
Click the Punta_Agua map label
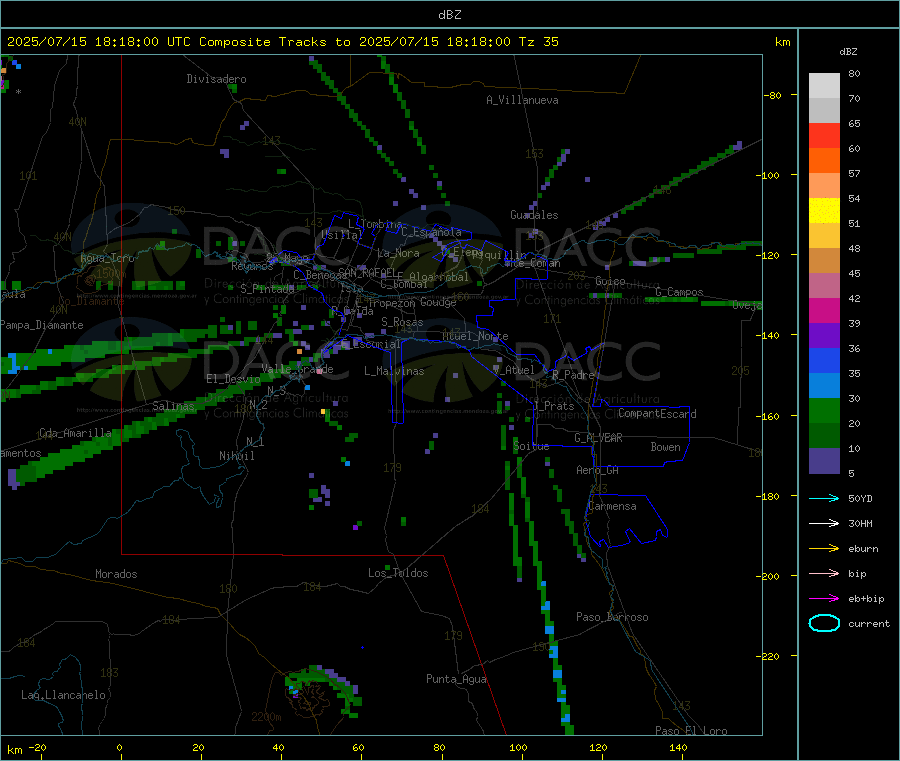pyautogui.click(x=456, y=679)
